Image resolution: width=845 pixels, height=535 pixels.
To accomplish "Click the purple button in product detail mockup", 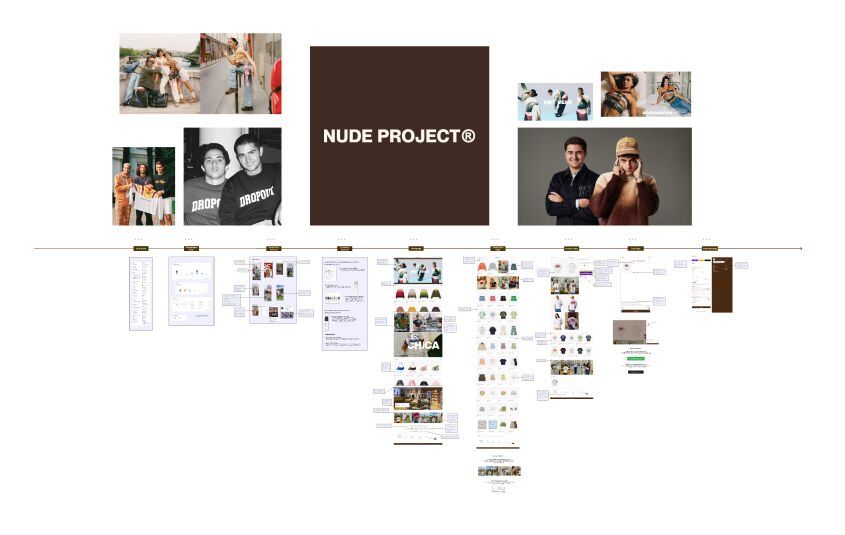I will point(586,274).
